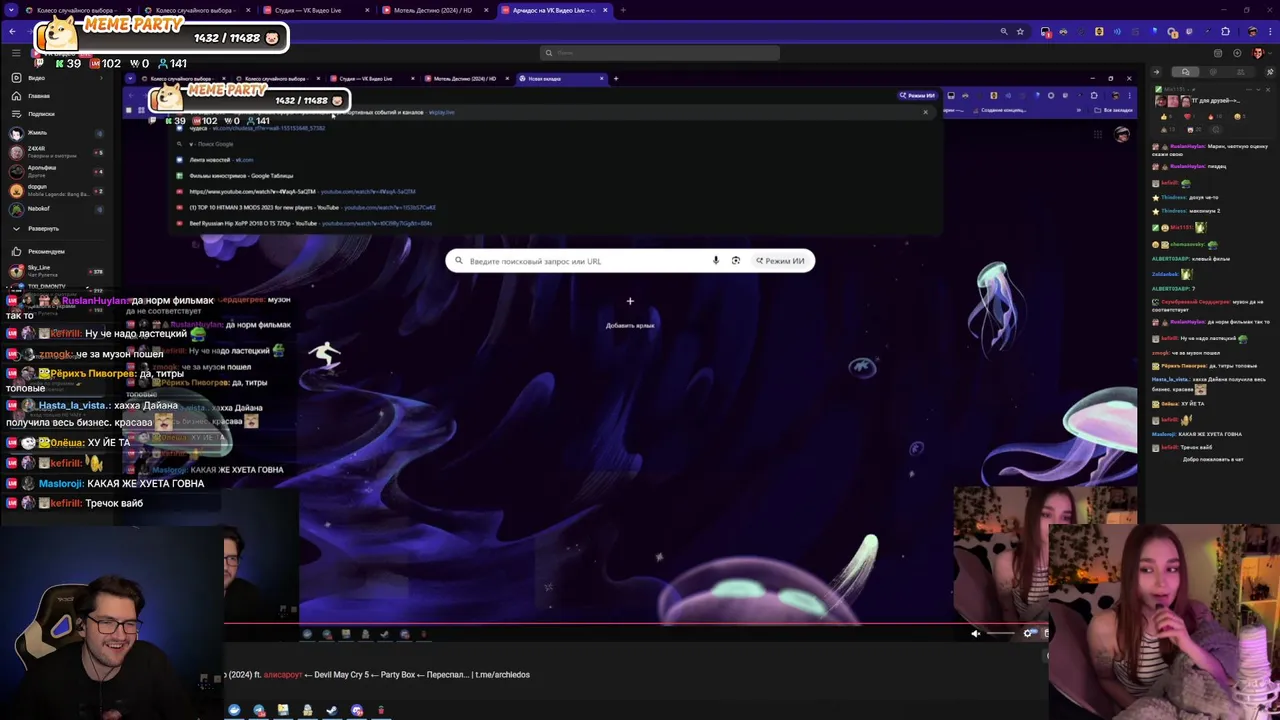This screenshot has width=1280, height=720.
Task: Open the outer browser tab search dropdown
Action: point(10,10)
